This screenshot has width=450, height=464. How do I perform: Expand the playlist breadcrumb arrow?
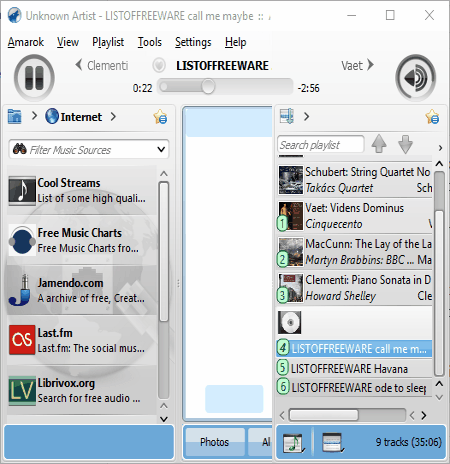coord(306,116)
